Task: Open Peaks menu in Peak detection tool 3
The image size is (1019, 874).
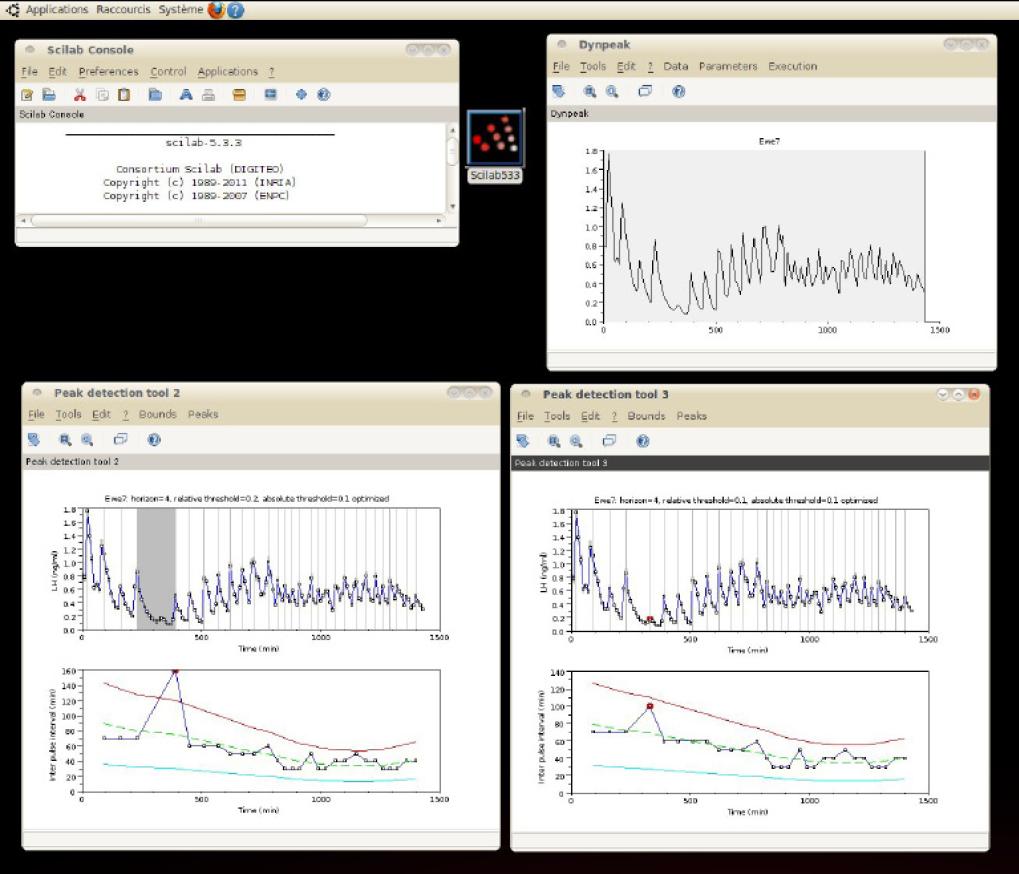Action: point(691,416)
